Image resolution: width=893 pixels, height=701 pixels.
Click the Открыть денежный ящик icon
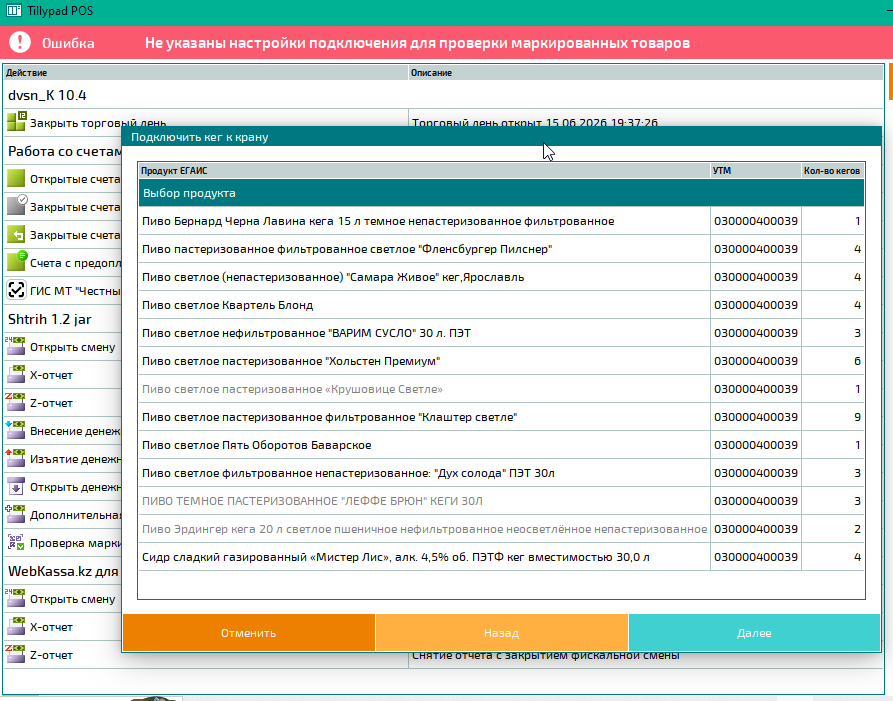point(16,486)
